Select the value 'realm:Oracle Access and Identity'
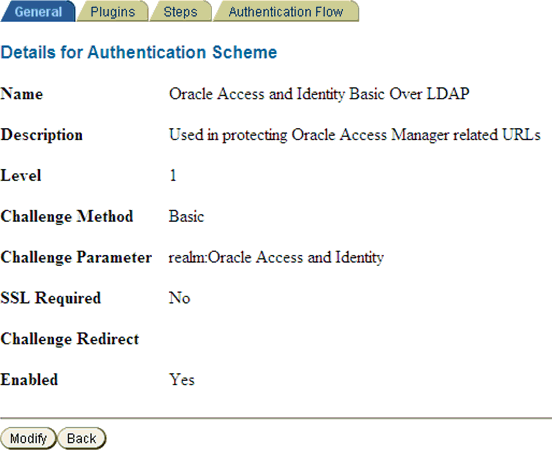Image resolution: width=552 pixels, height=450 pixels. tap(276, 257)
